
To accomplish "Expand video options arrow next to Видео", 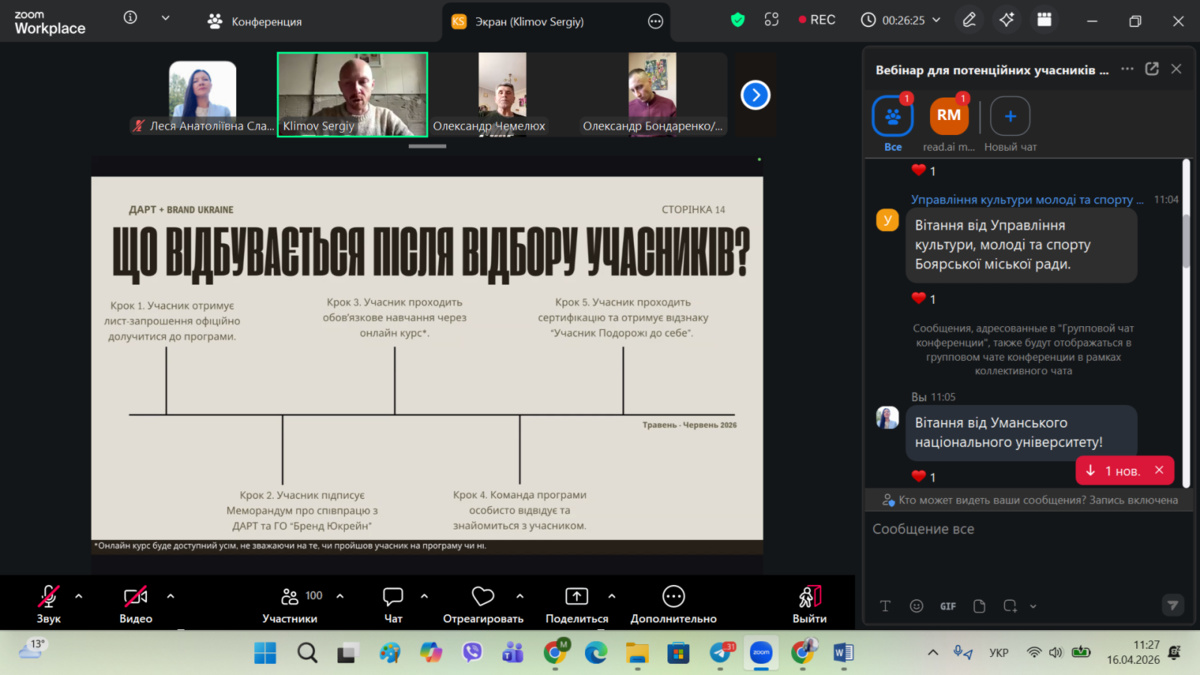I will (x=170, y=596).
